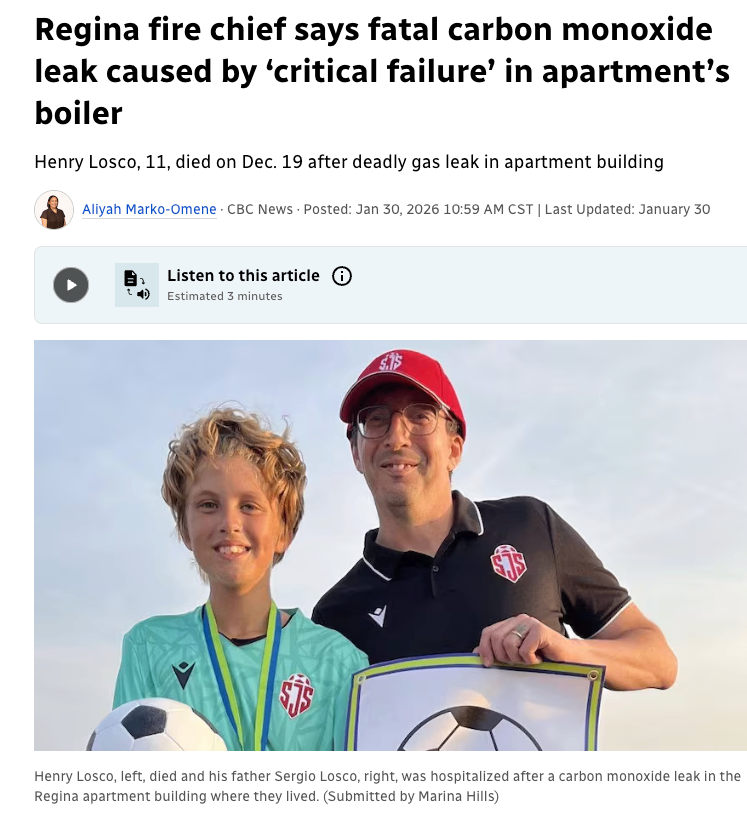Open the main photo of father and son

390,545
